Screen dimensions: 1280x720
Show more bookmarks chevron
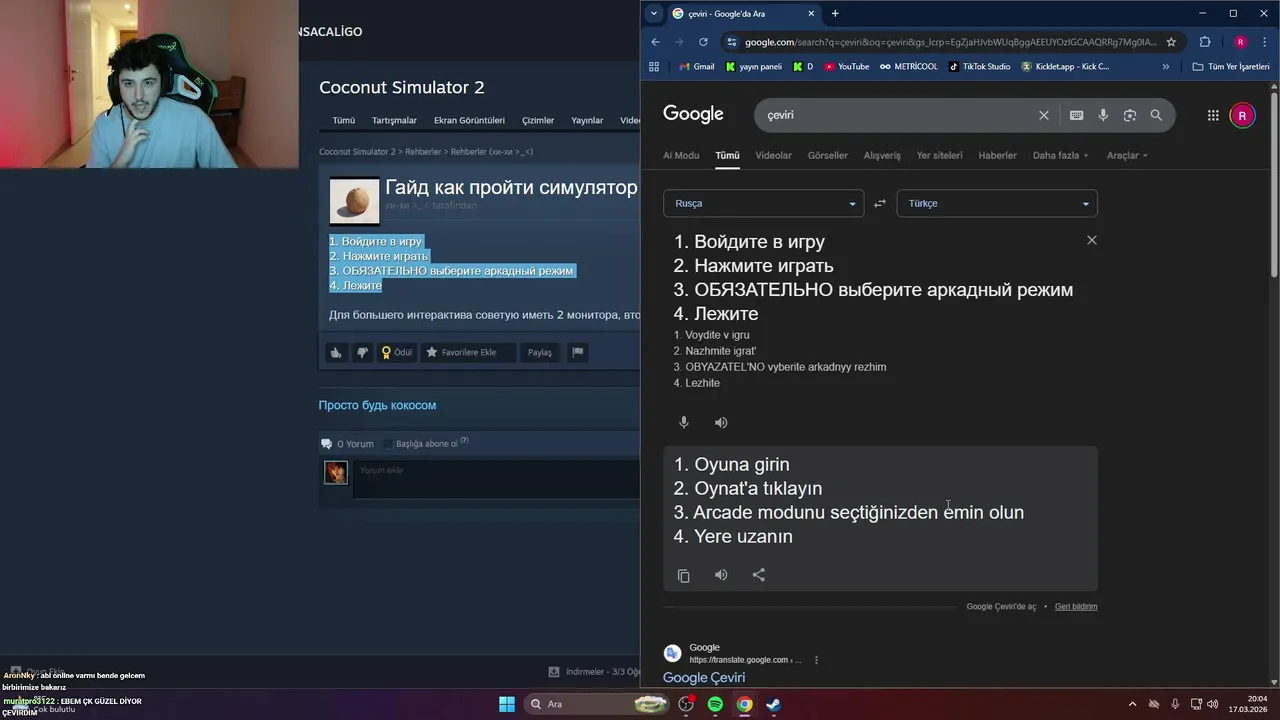click(x=1165, y=67)
